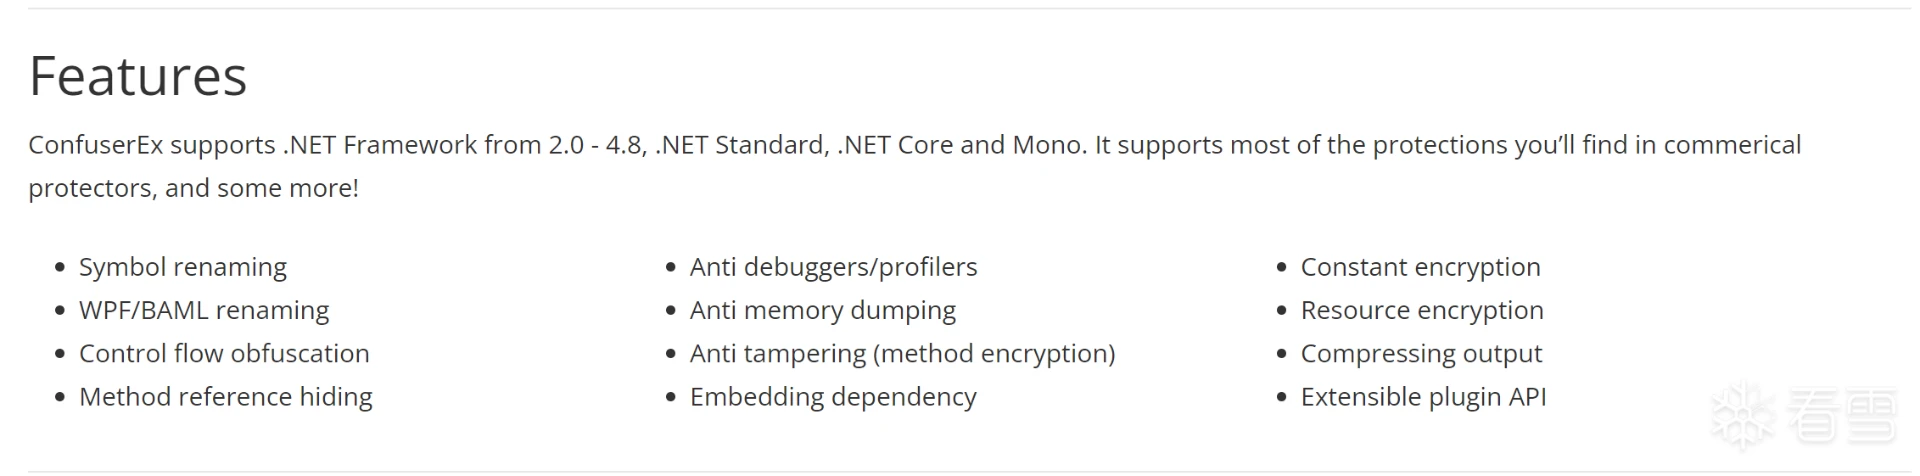The image size is (1920, 476).
Task: Click the snowflake watermark logo
Action: [1742, 413]
